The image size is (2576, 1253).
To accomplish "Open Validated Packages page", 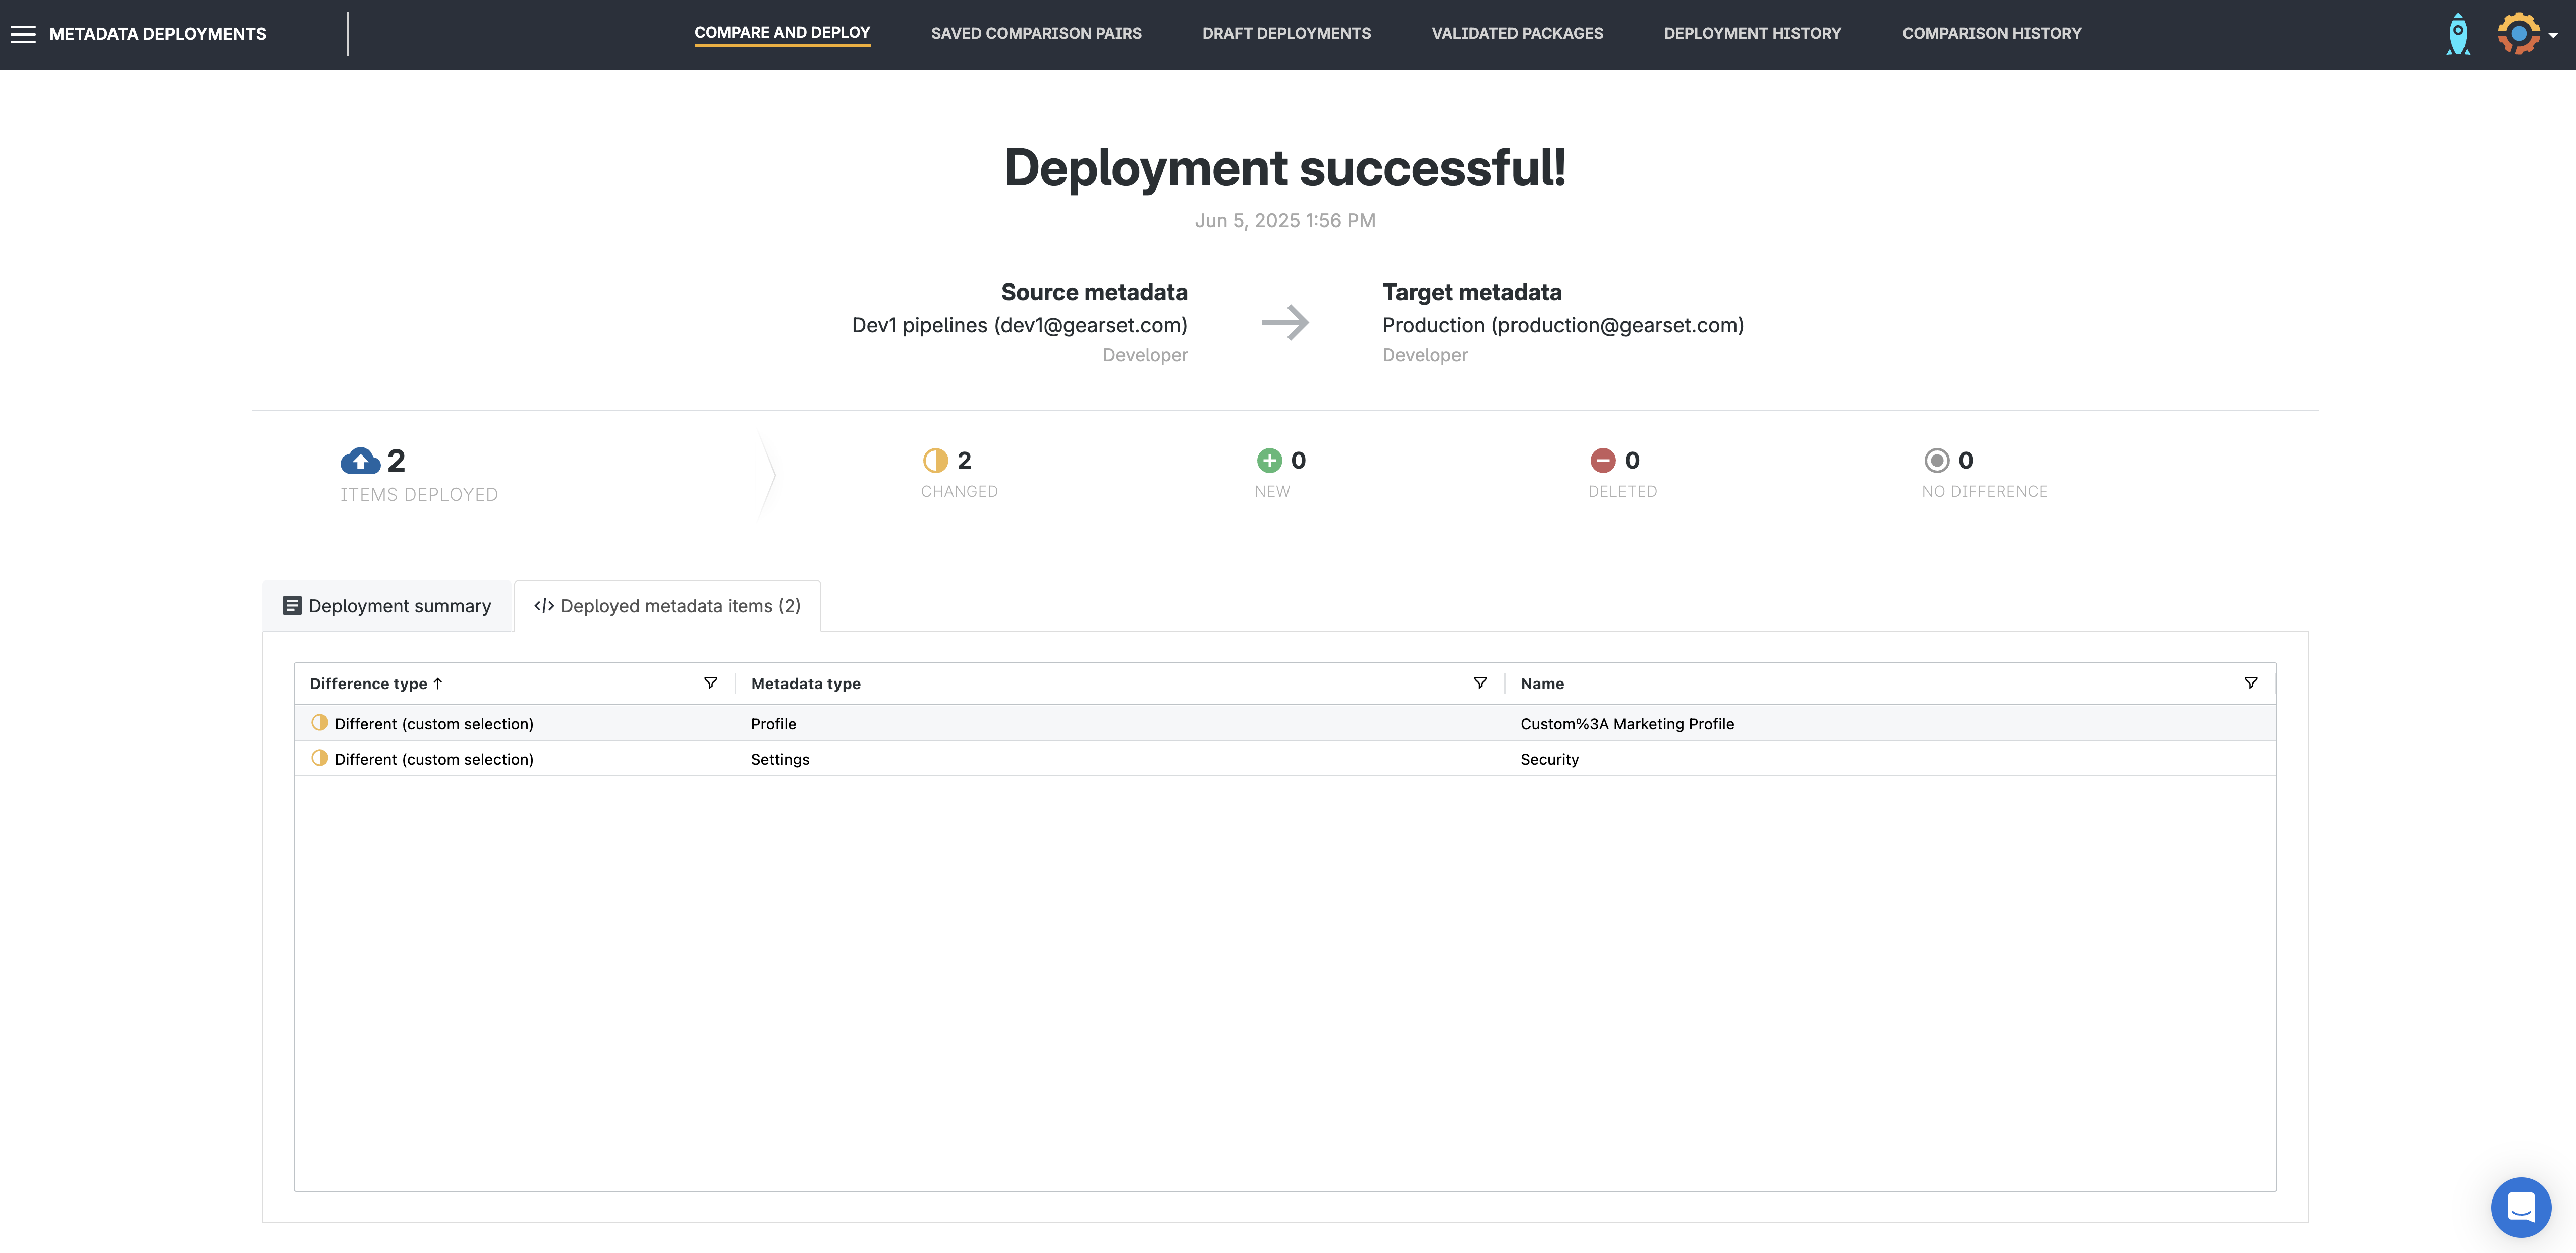I will [1517, 33].
